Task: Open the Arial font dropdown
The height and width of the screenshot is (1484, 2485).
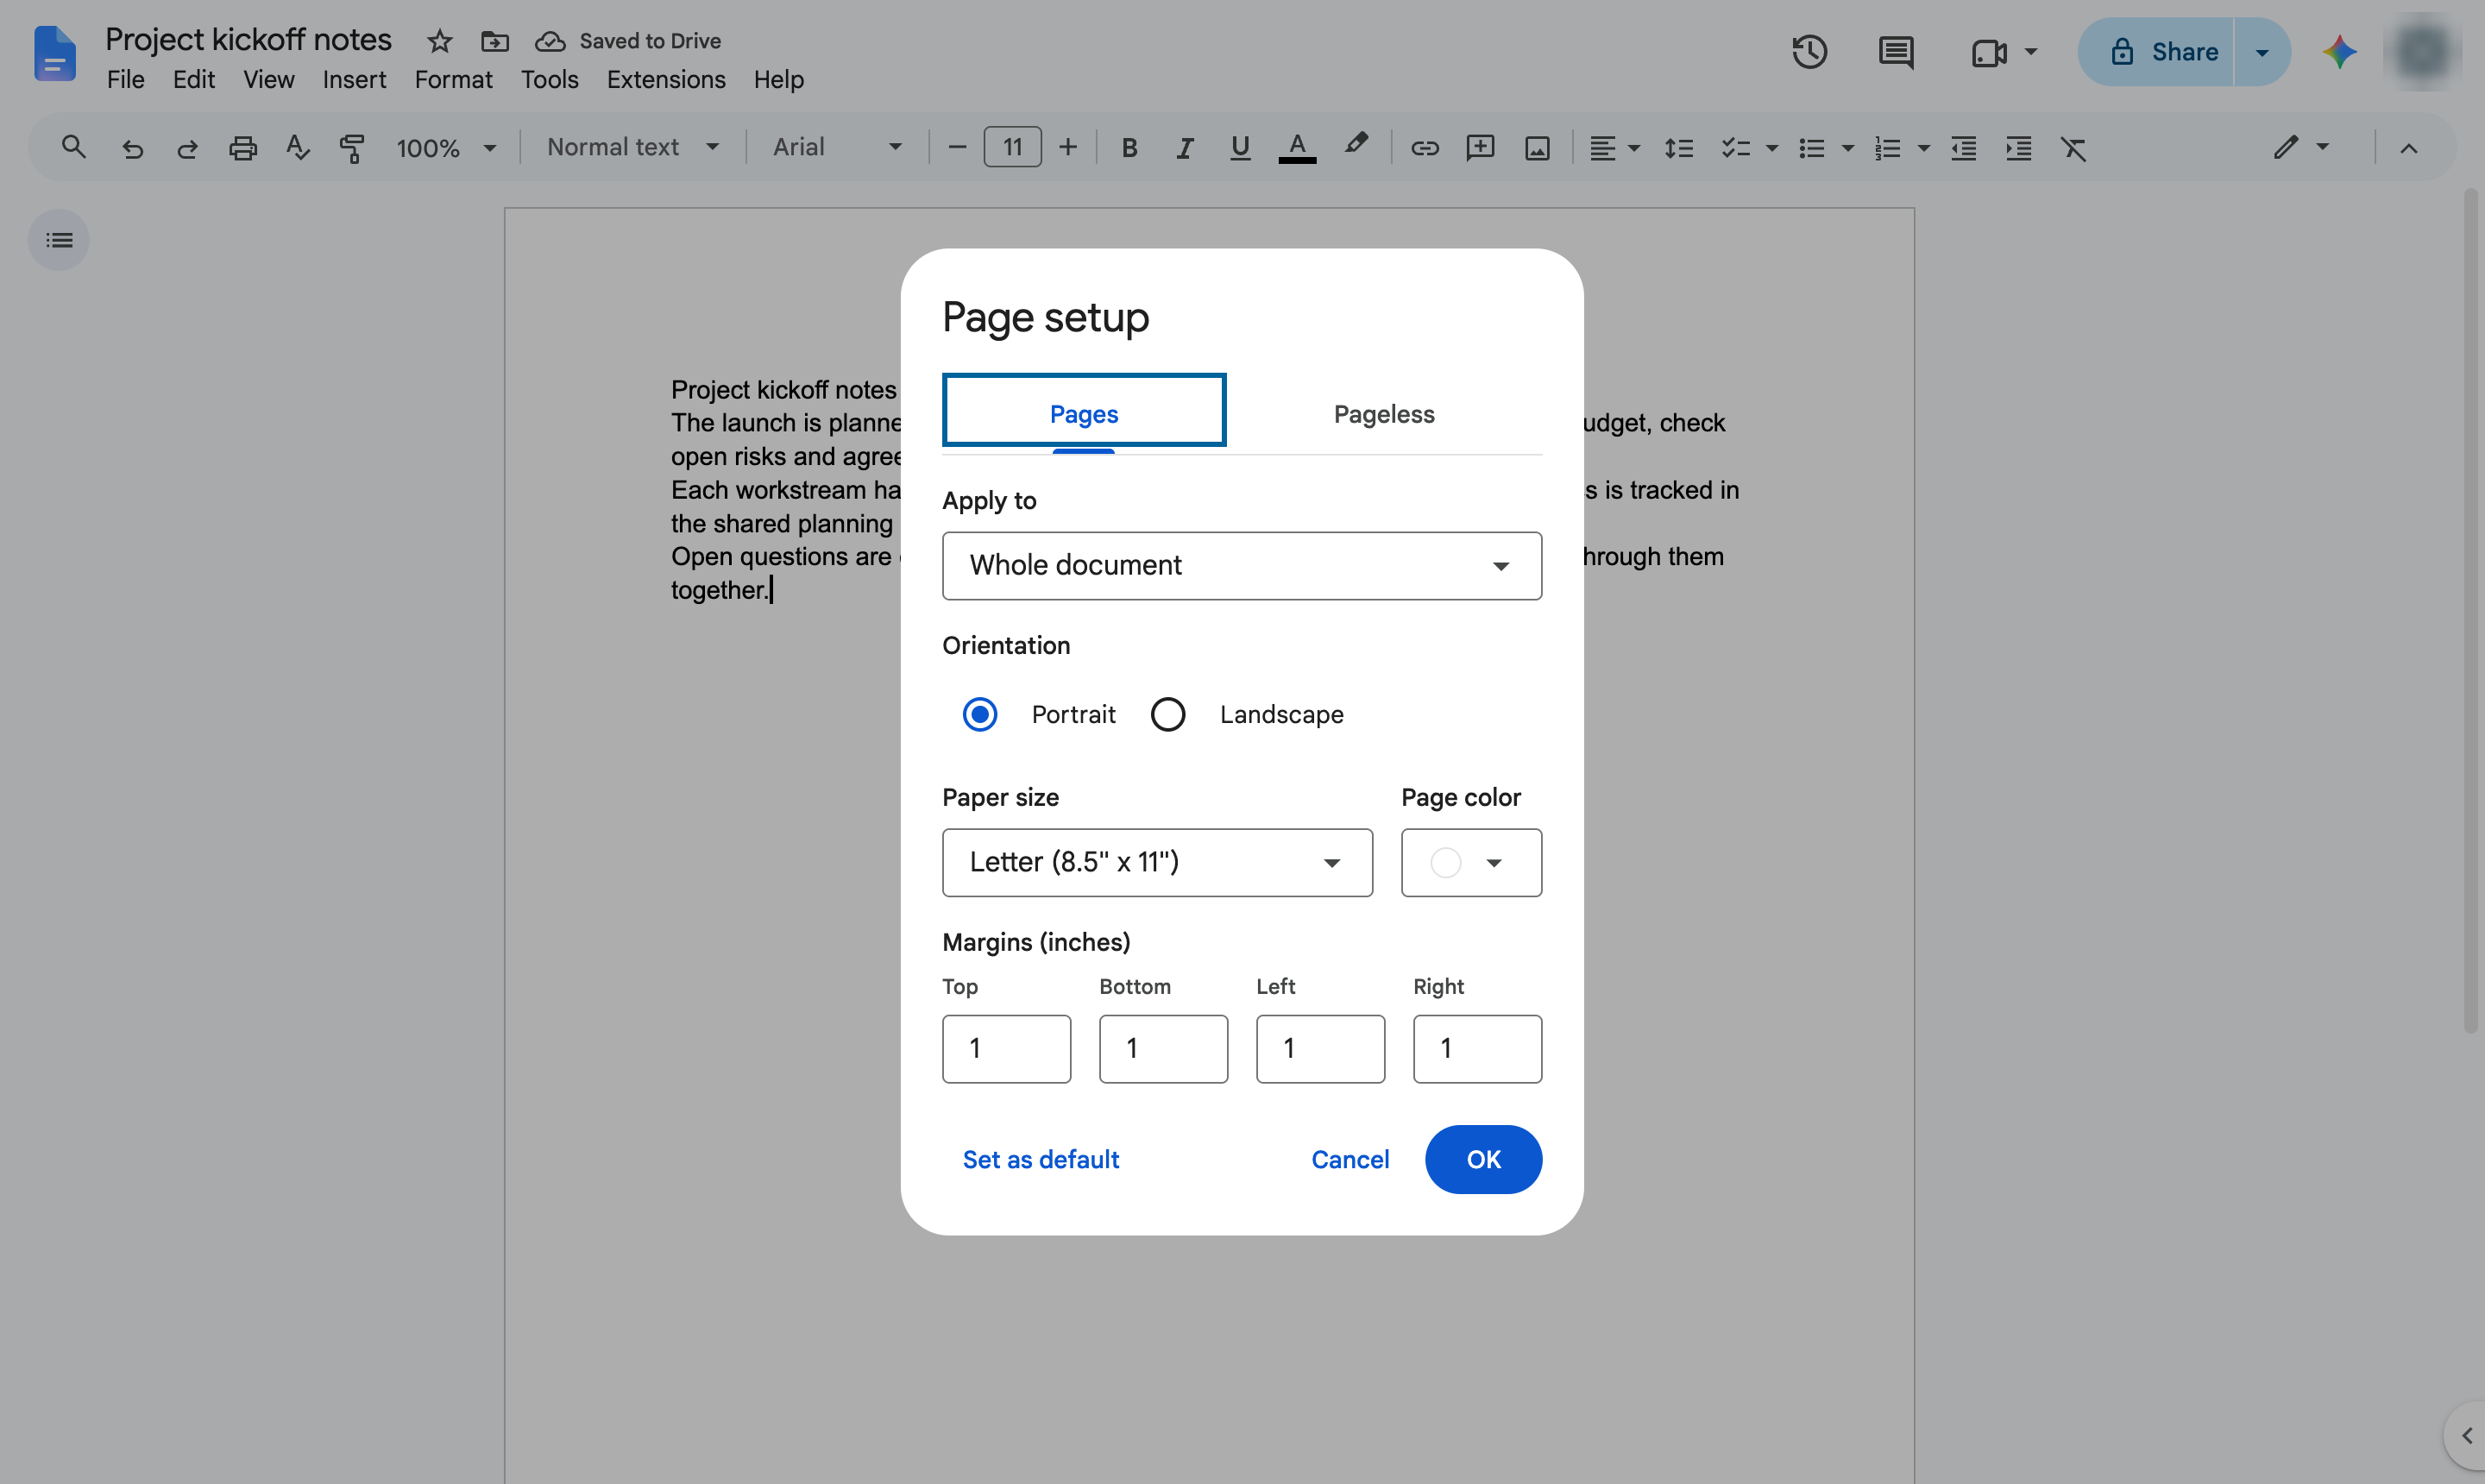Action: tap(836, 148)
